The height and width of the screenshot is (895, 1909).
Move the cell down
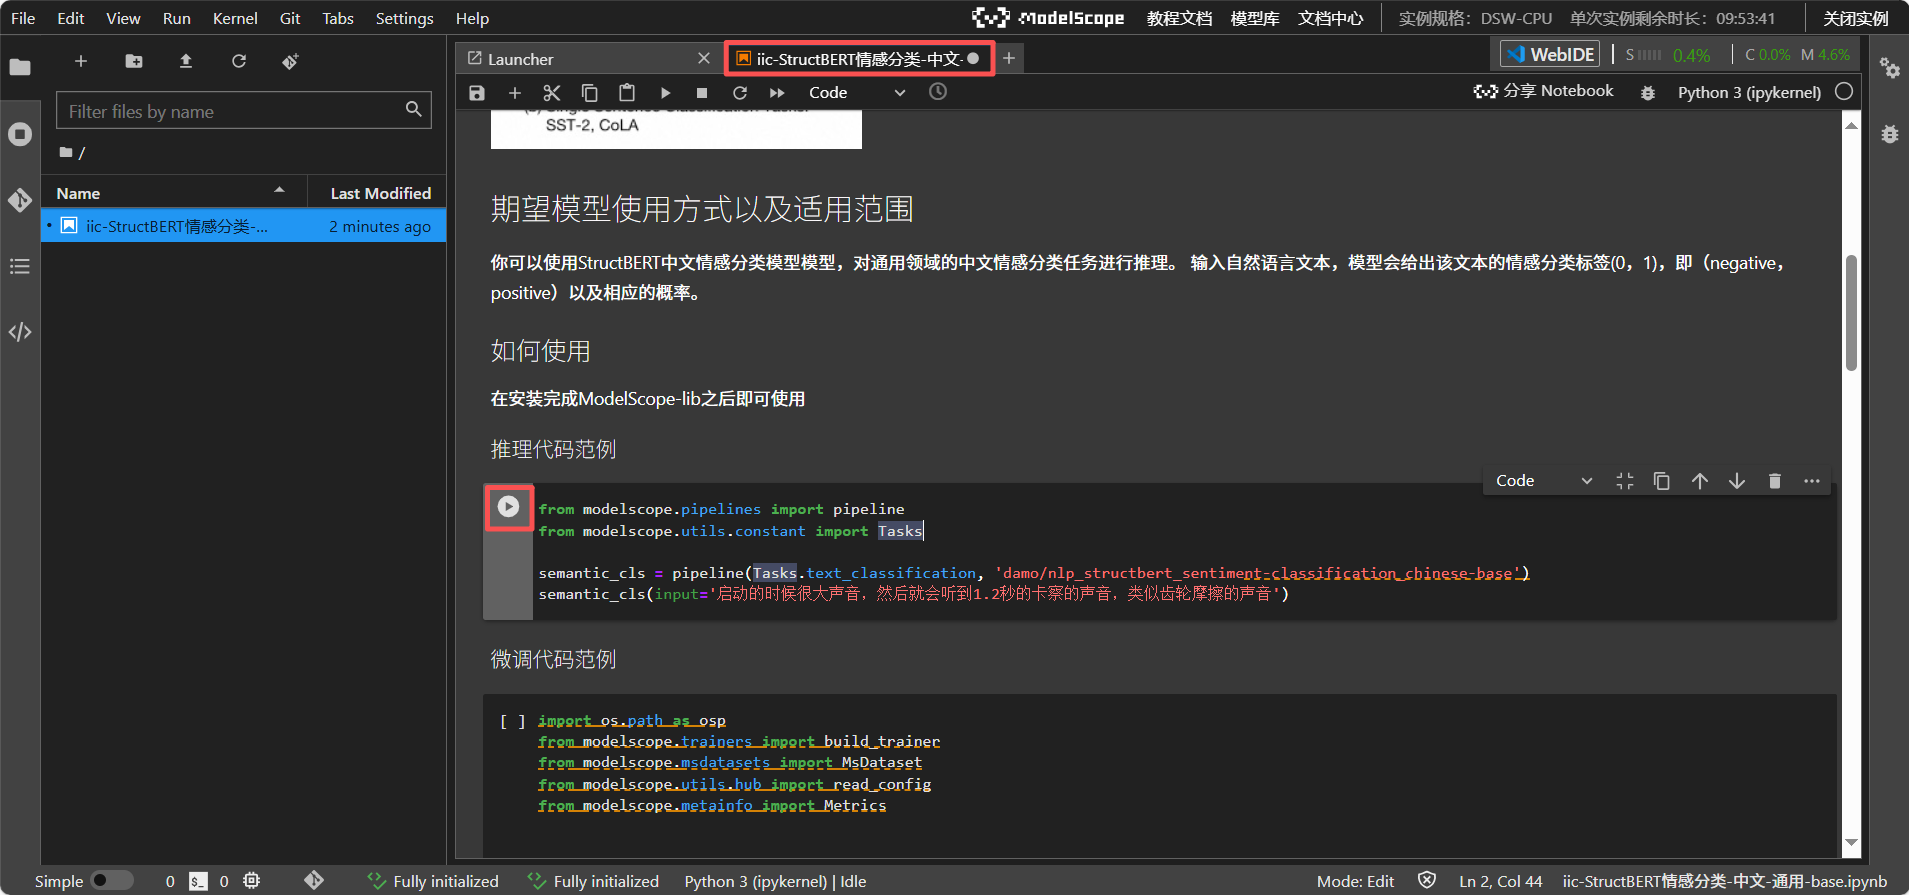(1737, 481)
